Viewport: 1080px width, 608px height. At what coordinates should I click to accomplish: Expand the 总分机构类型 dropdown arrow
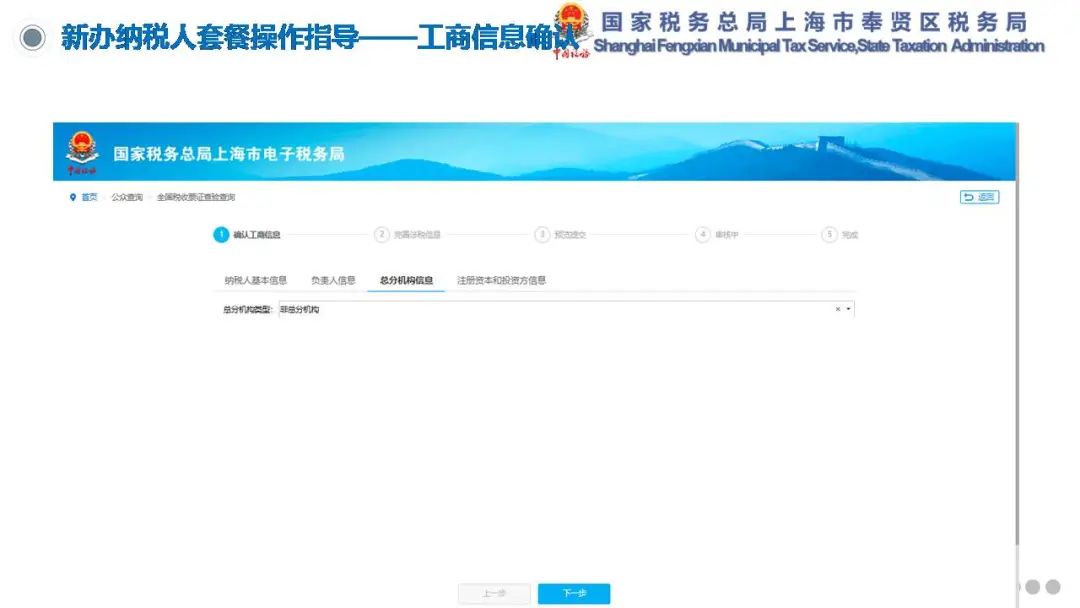coord(848,309)
